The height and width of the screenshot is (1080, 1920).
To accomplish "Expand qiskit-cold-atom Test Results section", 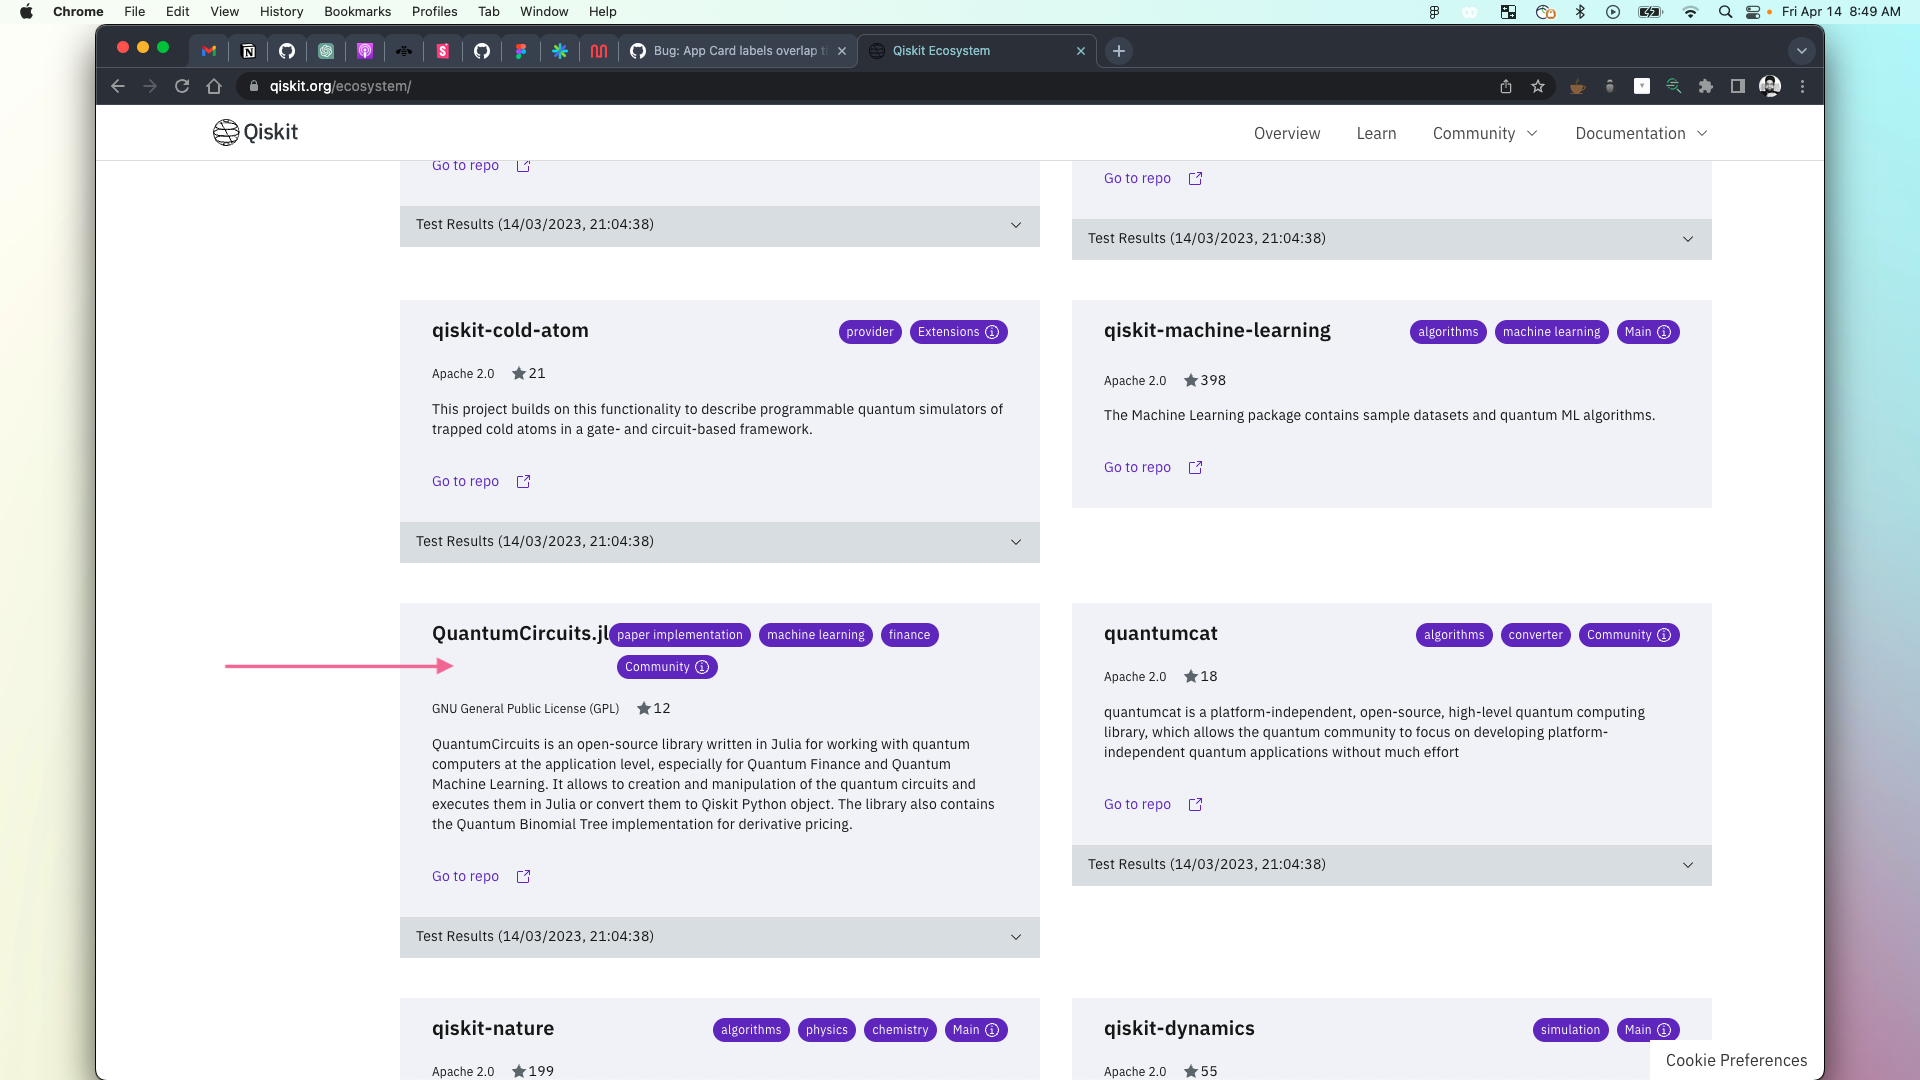I will [1016, 542].
